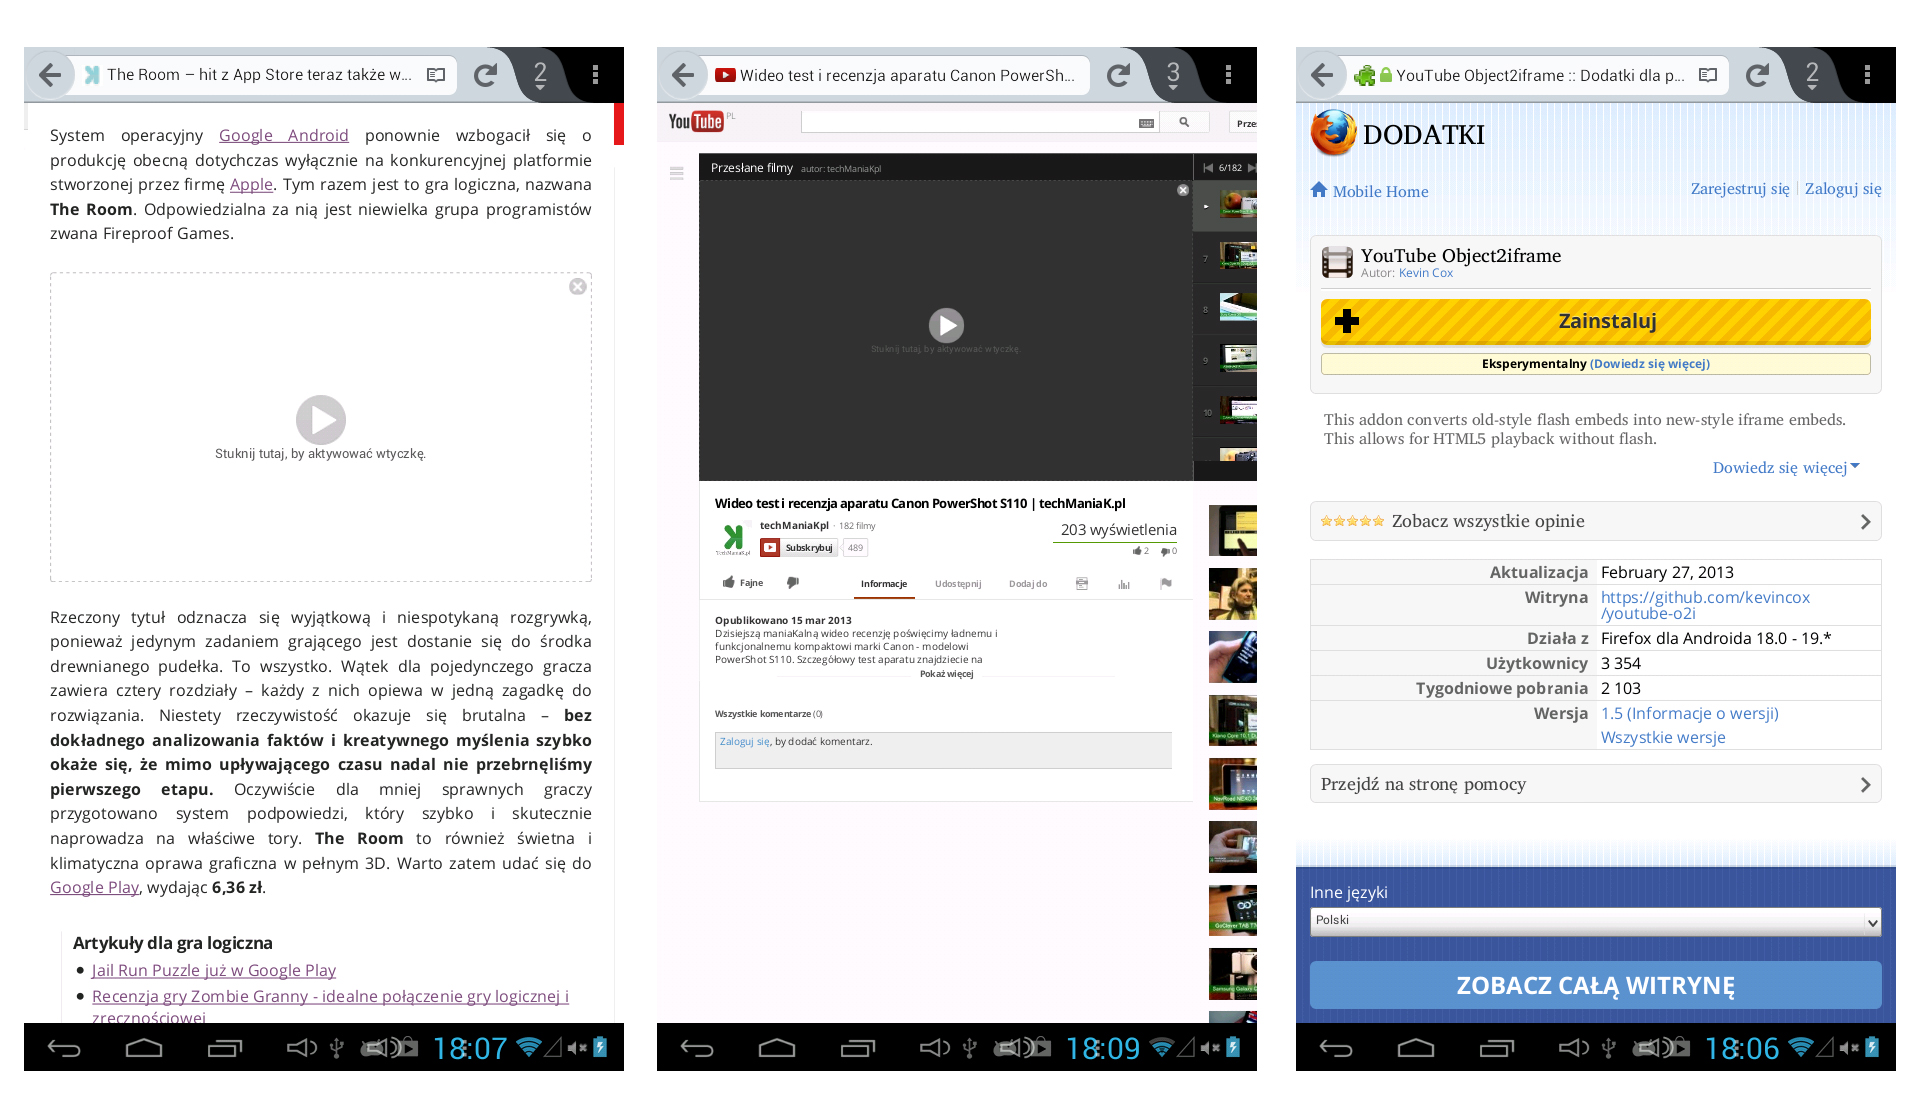The width and height of the screenshot is (1926, 1104).
Task: Click the thumbs-down dislike icon
Action: [x=792, y=583]
